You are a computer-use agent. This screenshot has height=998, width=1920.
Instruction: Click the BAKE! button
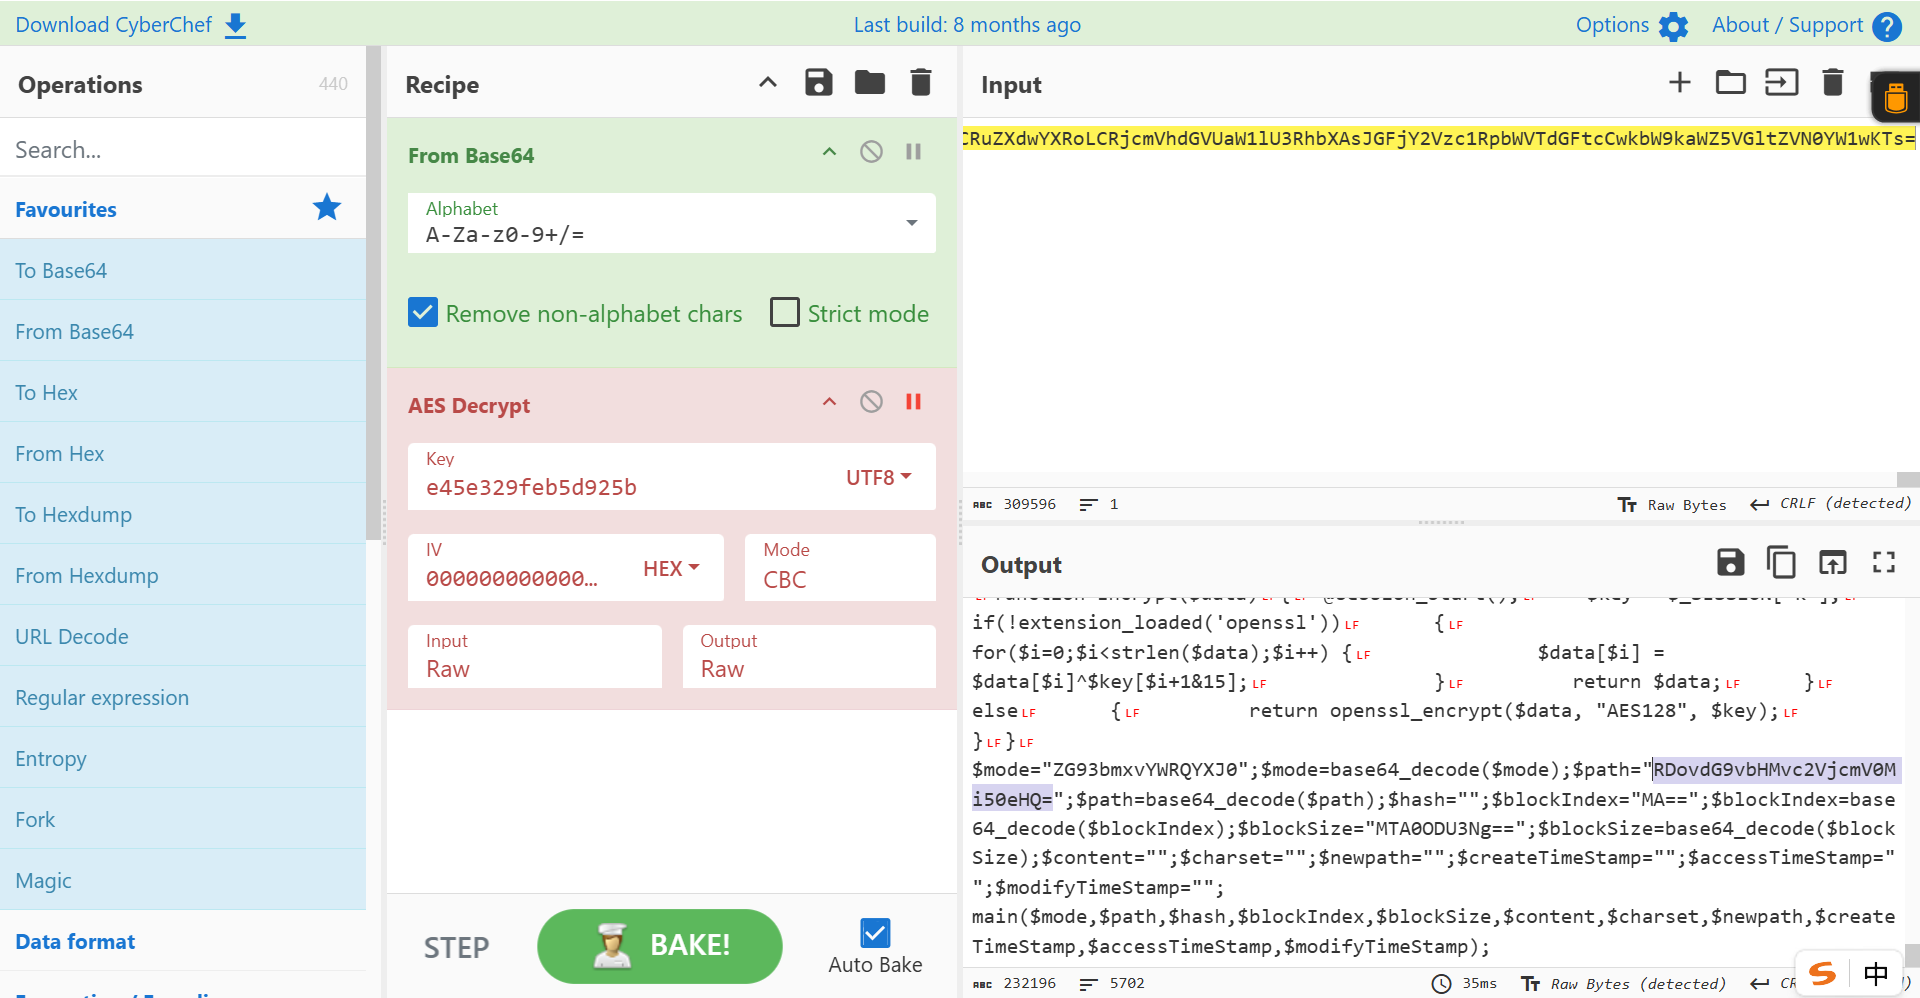point(660,946)
